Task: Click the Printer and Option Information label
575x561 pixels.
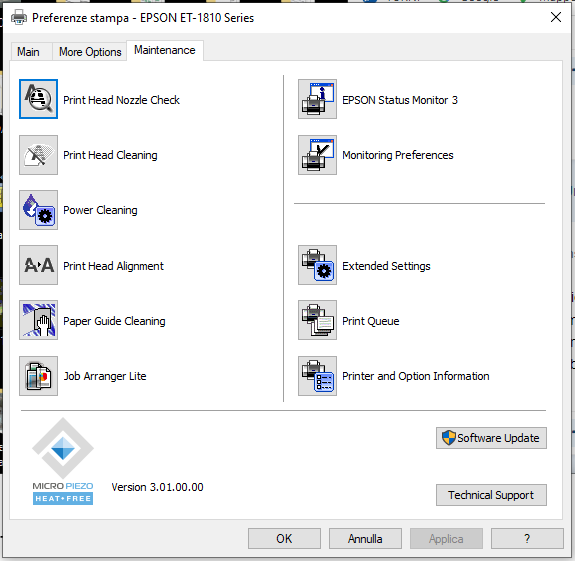Action: point(416,376)
